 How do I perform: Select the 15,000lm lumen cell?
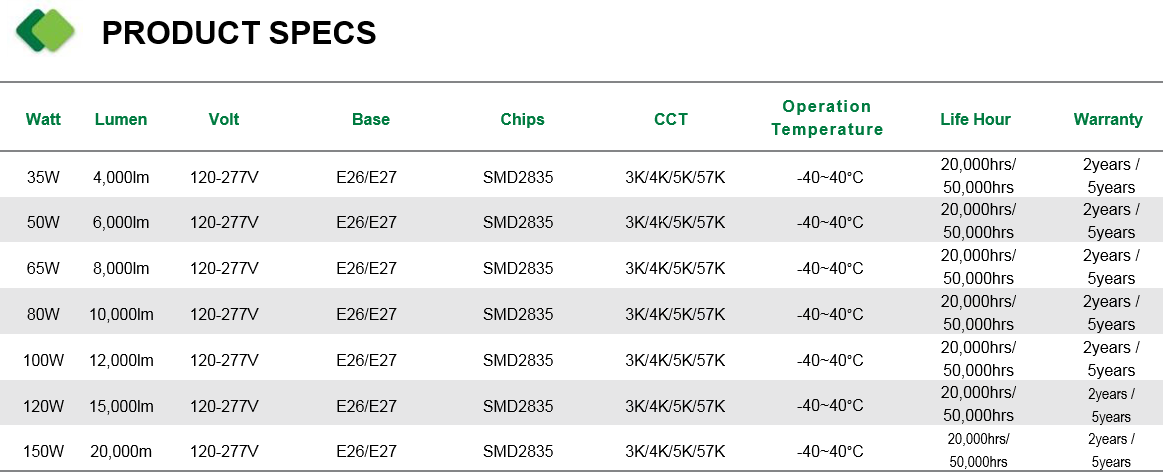pos(121,406)
